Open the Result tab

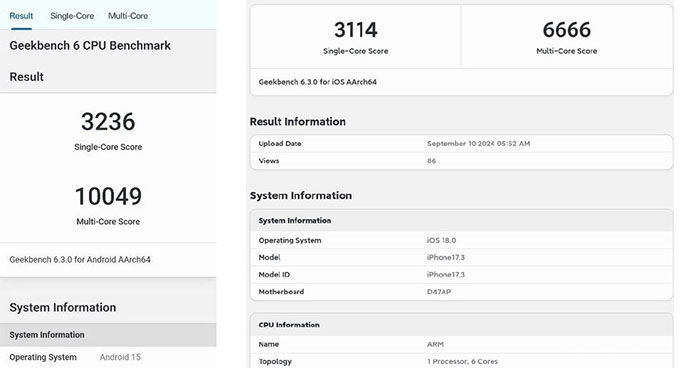tap(21, 16)
